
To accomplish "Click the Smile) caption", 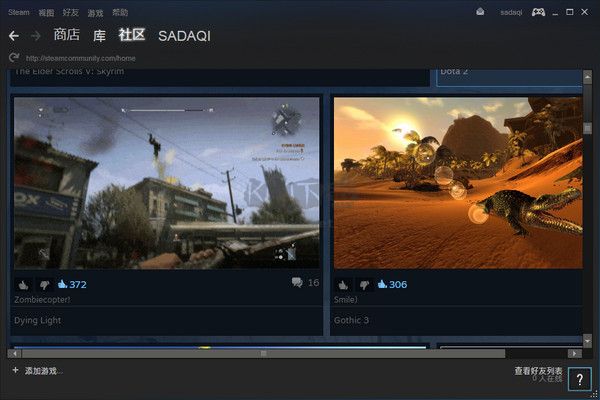I will point(346,300).
